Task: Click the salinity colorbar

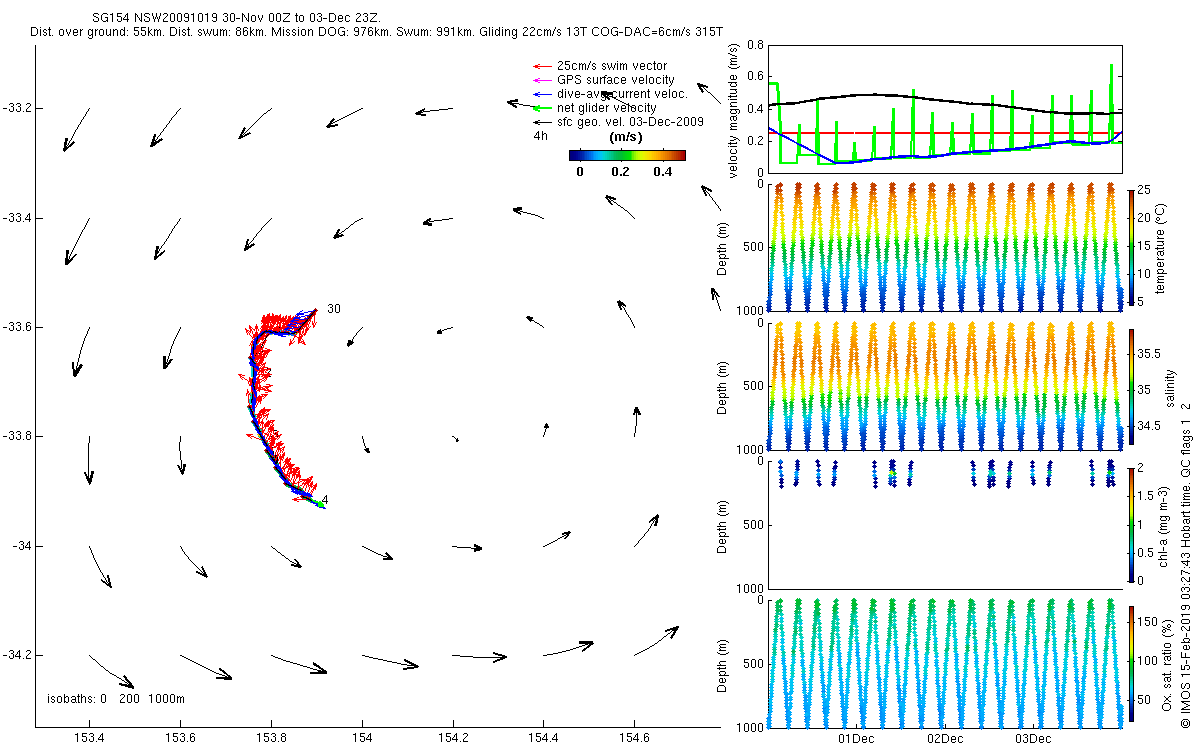Action: [1131, 388]
